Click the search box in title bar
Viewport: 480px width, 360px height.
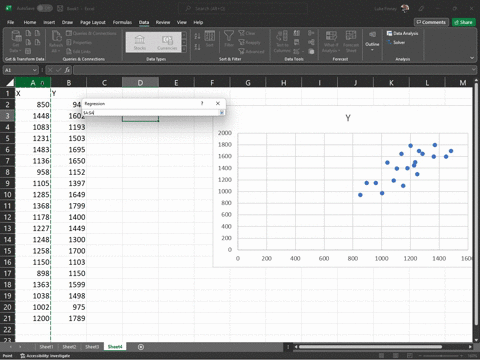click(x=243, y=8)
